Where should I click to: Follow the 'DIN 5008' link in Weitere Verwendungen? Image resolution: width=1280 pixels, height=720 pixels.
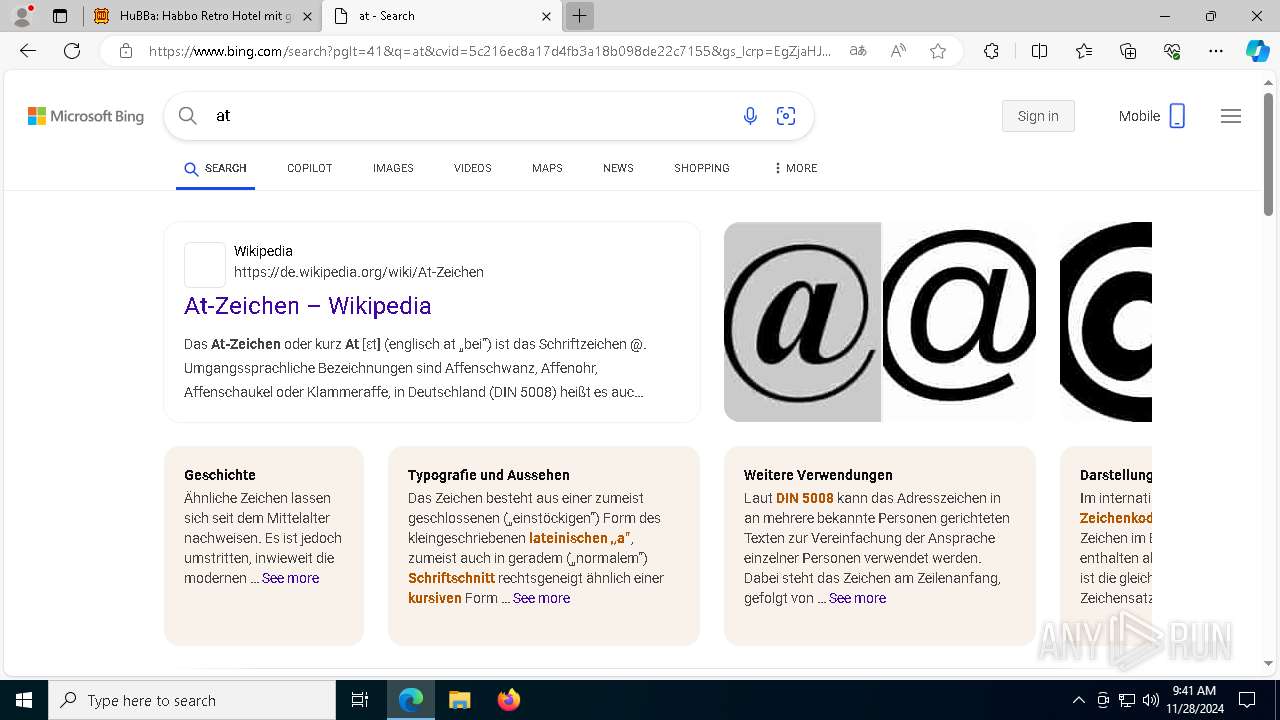[805, 498]
